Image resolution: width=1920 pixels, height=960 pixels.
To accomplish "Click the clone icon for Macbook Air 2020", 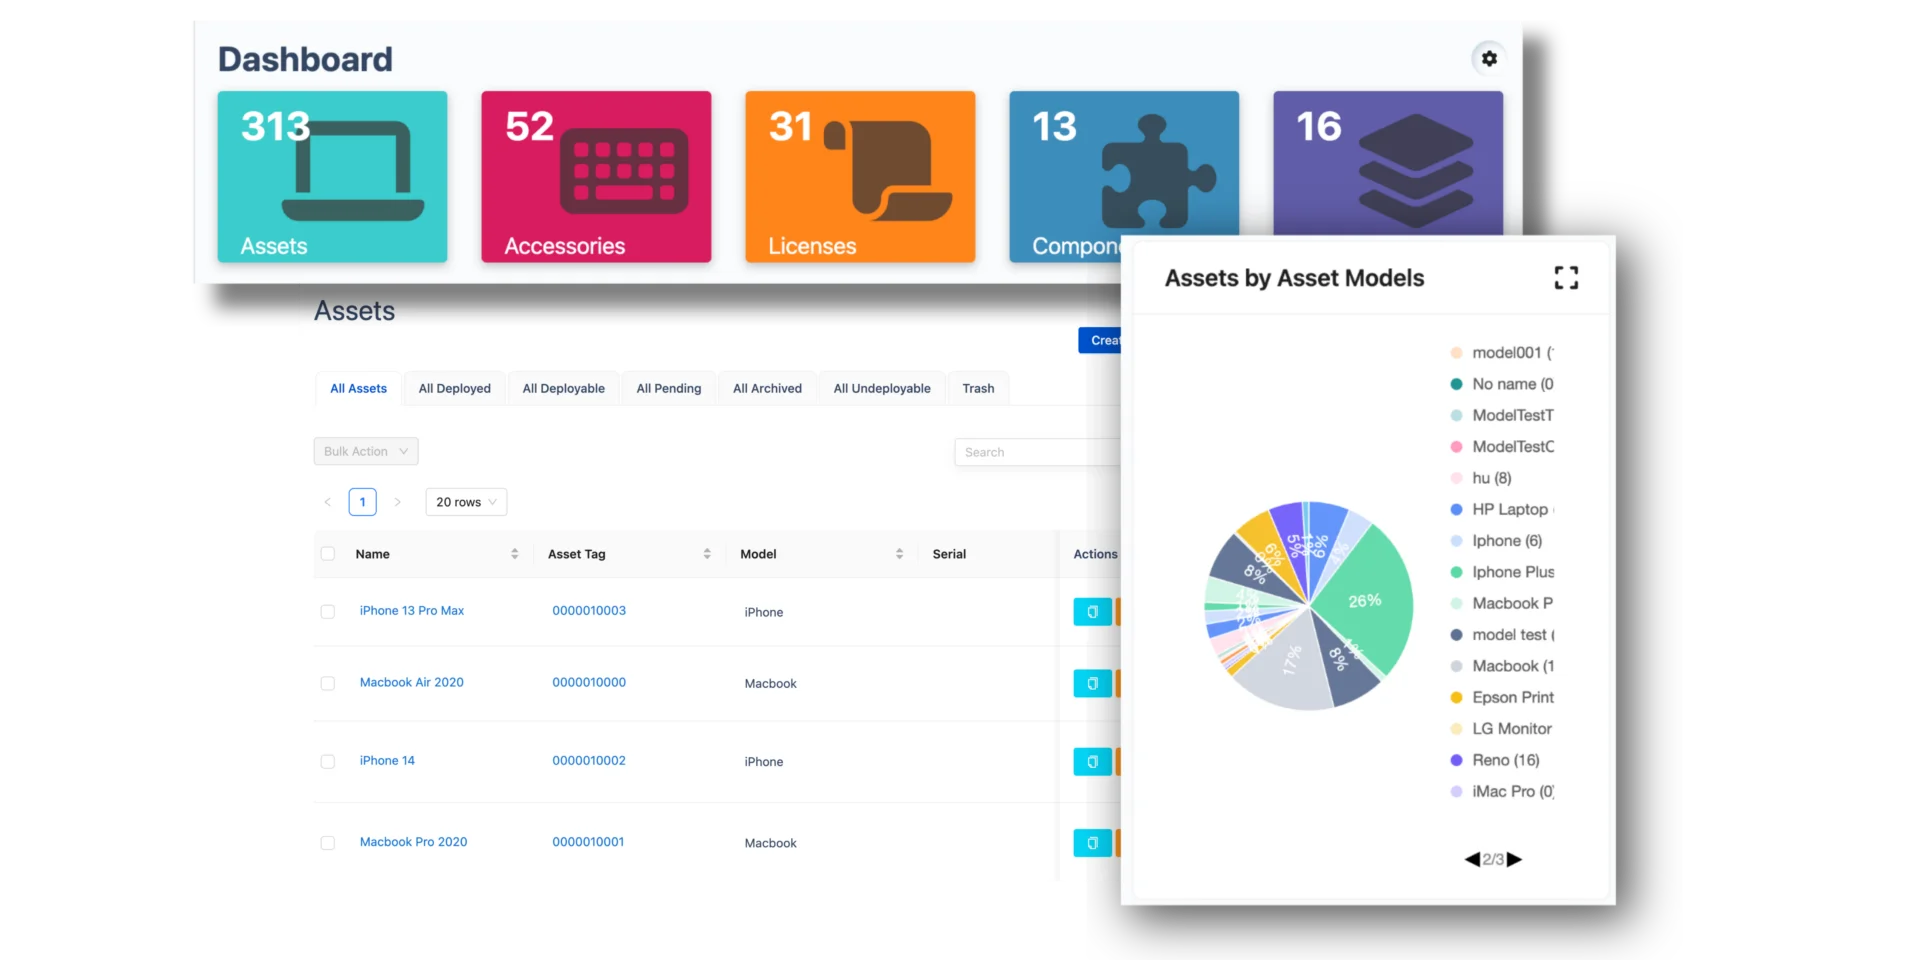I will point(1092,684).
